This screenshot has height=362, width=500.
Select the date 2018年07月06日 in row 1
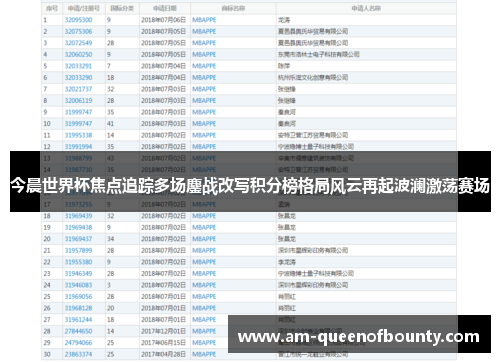163,20
